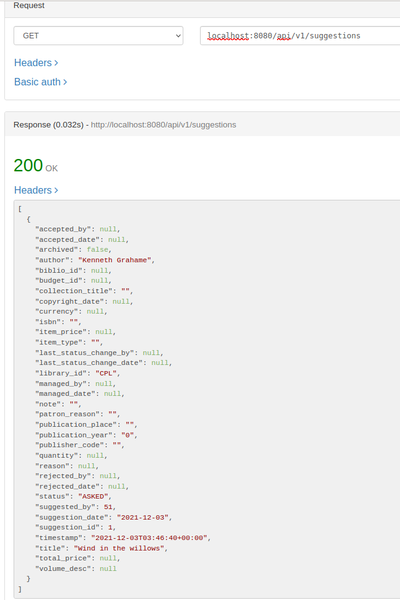
Task: Click the Request panel heading
Action: click(x=29, y=5)
